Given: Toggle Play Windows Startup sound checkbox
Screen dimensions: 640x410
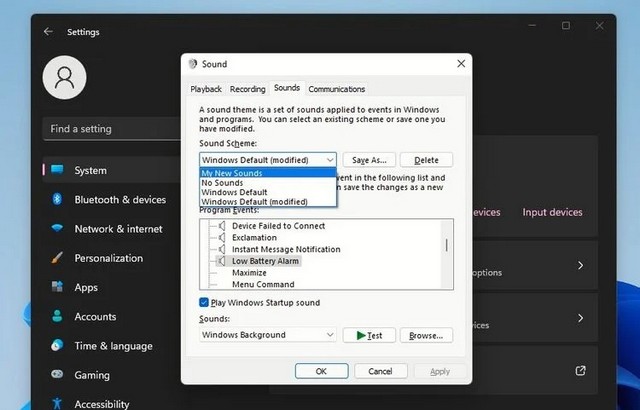Looking at the screenshot, I should tap(204, 302).
